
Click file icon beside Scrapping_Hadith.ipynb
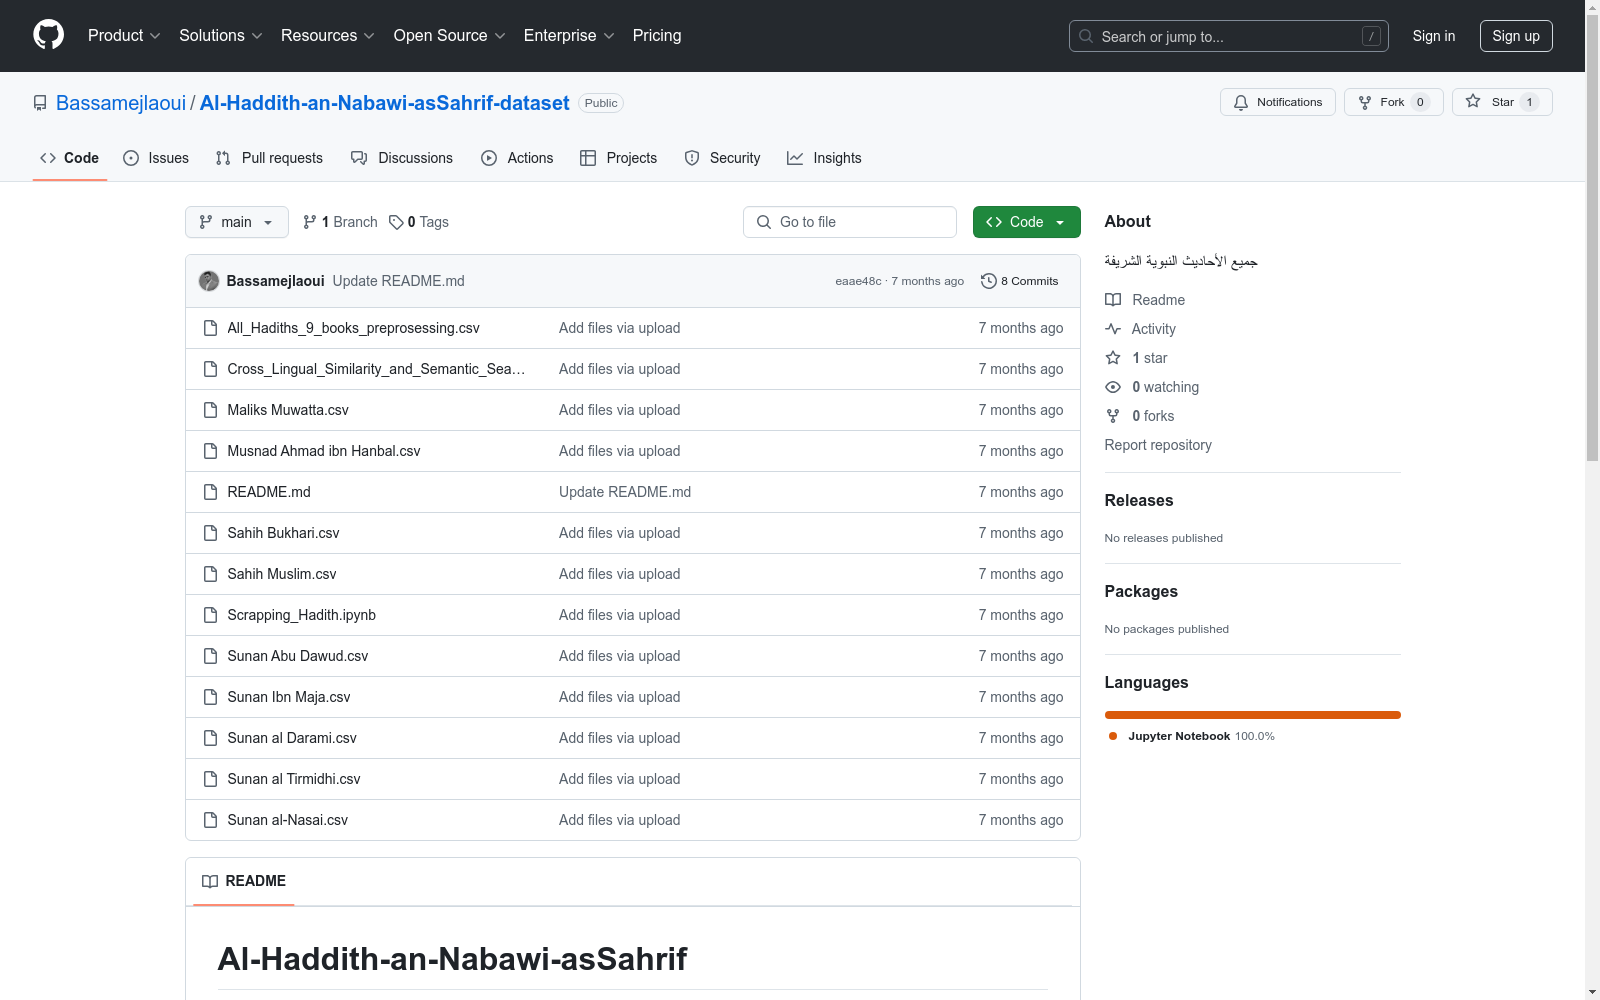click(x=210, y=615)
